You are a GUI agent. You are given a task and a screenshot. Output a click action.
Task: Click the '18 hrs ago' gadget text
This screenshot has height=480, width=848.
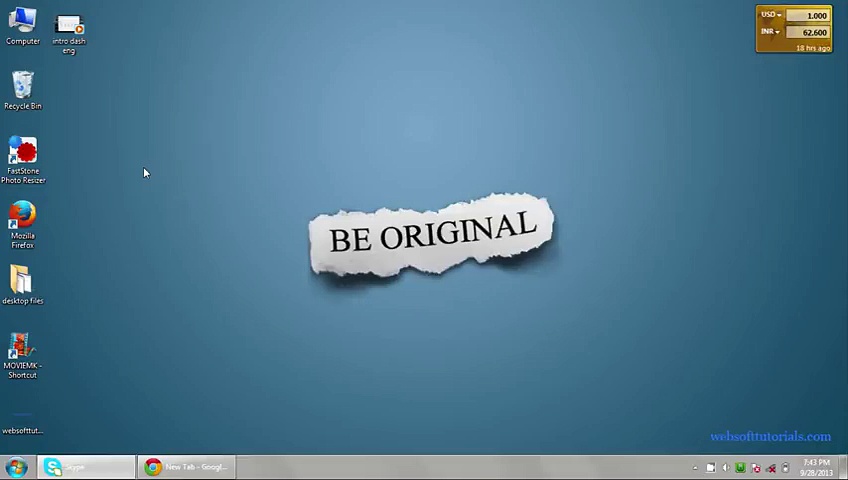[813, 48]
